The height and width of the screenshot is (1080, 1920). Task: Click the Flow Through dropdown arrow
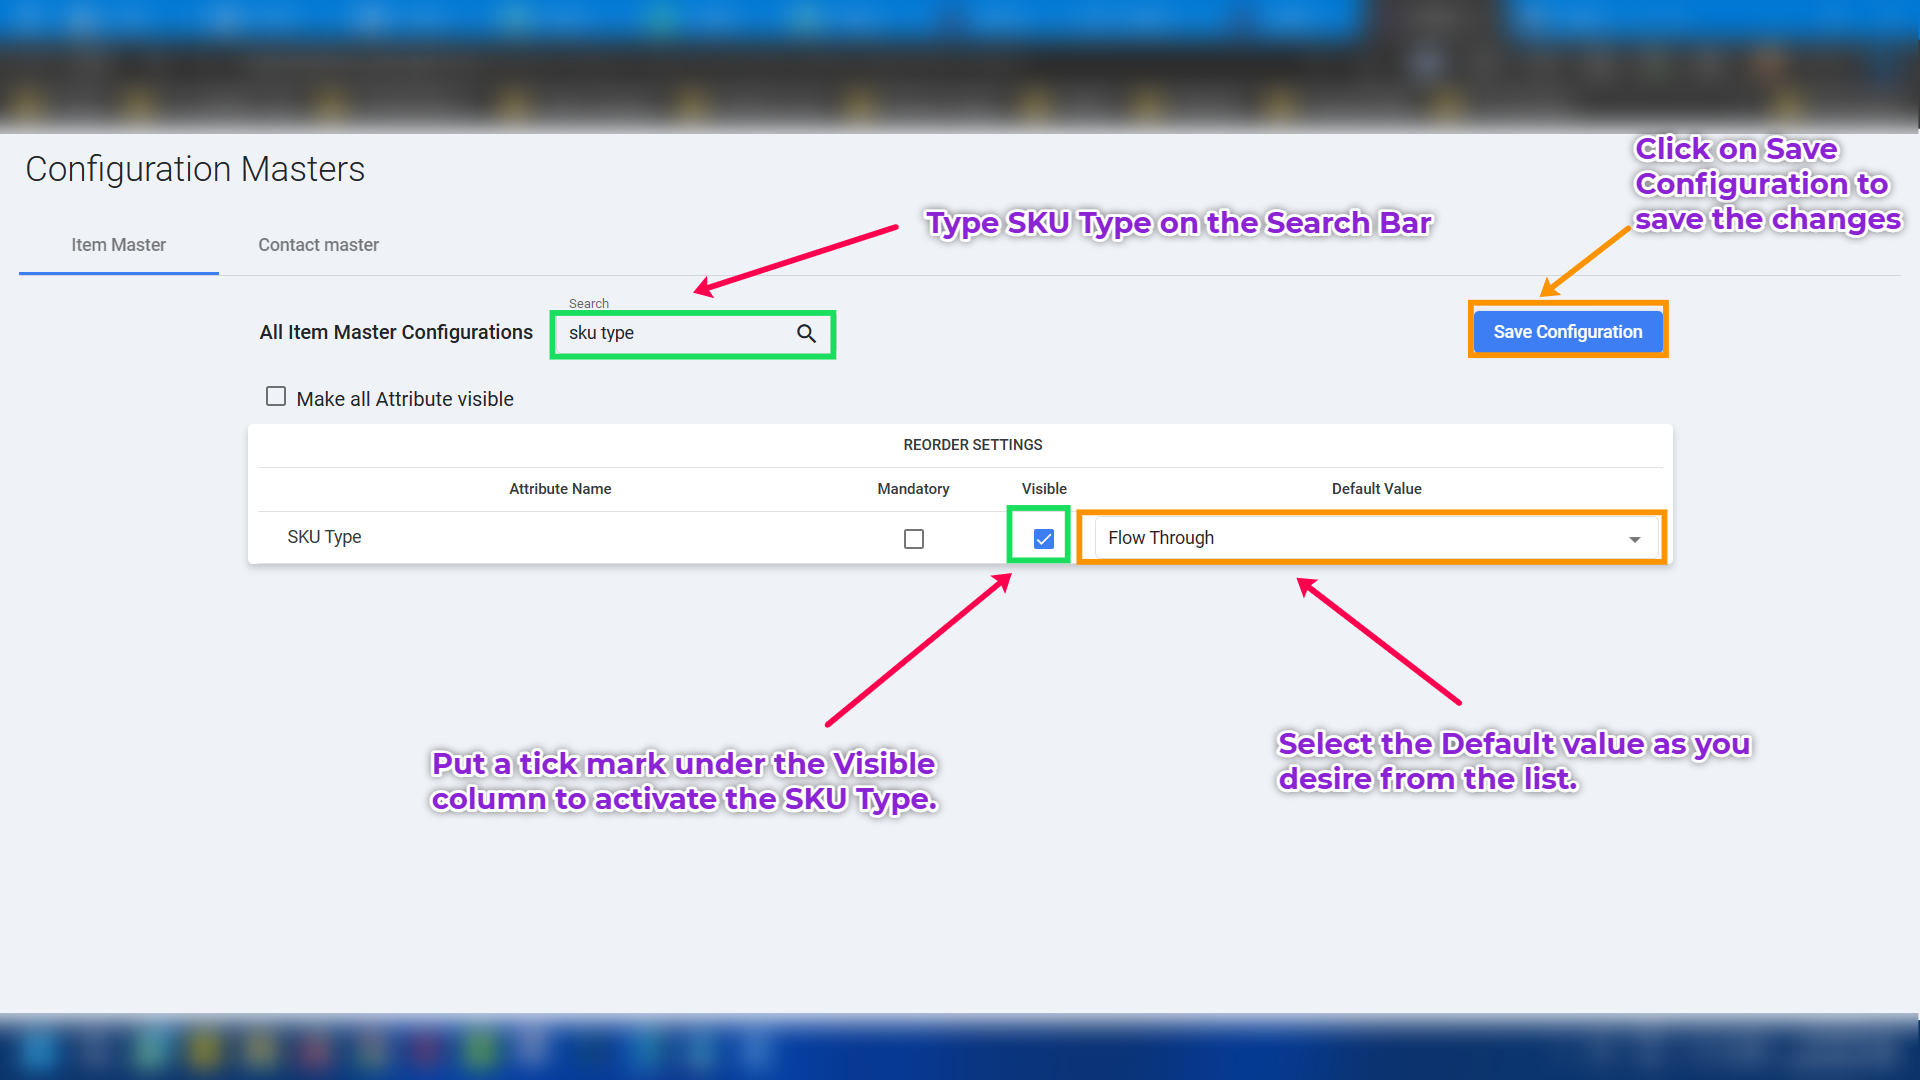pos(1634,539)
